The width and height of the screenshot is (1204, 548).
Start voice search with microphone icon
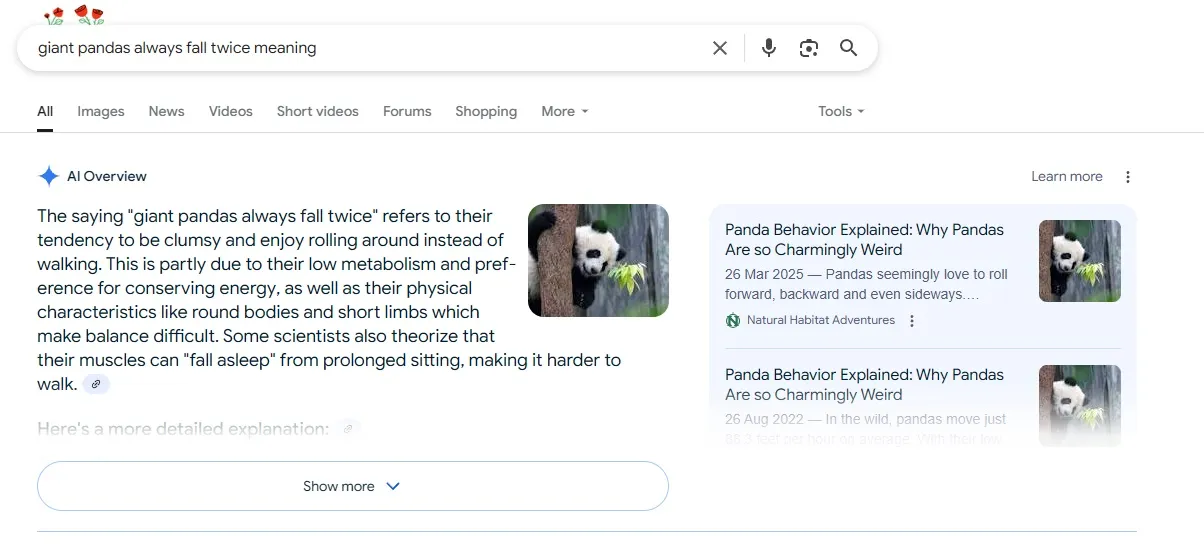[768, 48]
